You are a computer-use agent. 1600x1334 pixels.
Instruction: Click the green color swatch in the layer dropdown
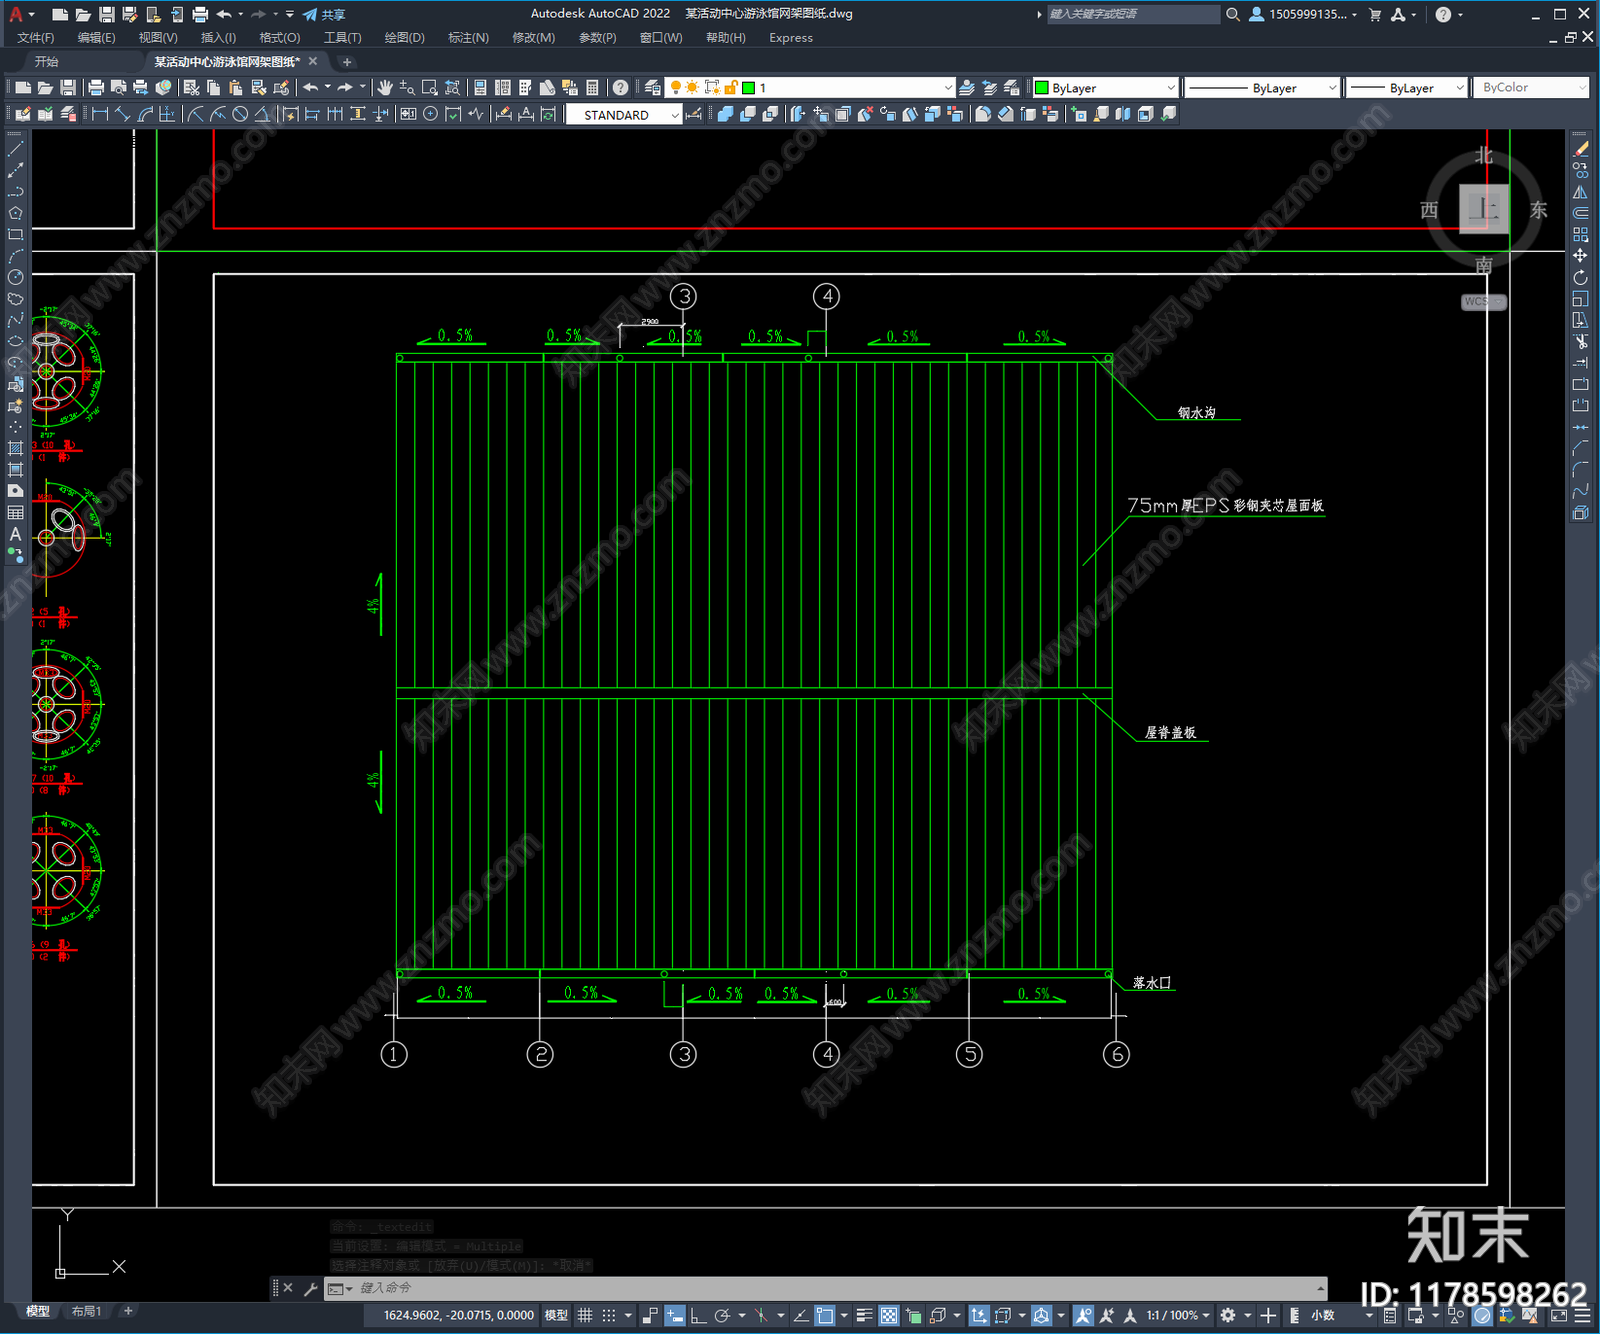748,88
